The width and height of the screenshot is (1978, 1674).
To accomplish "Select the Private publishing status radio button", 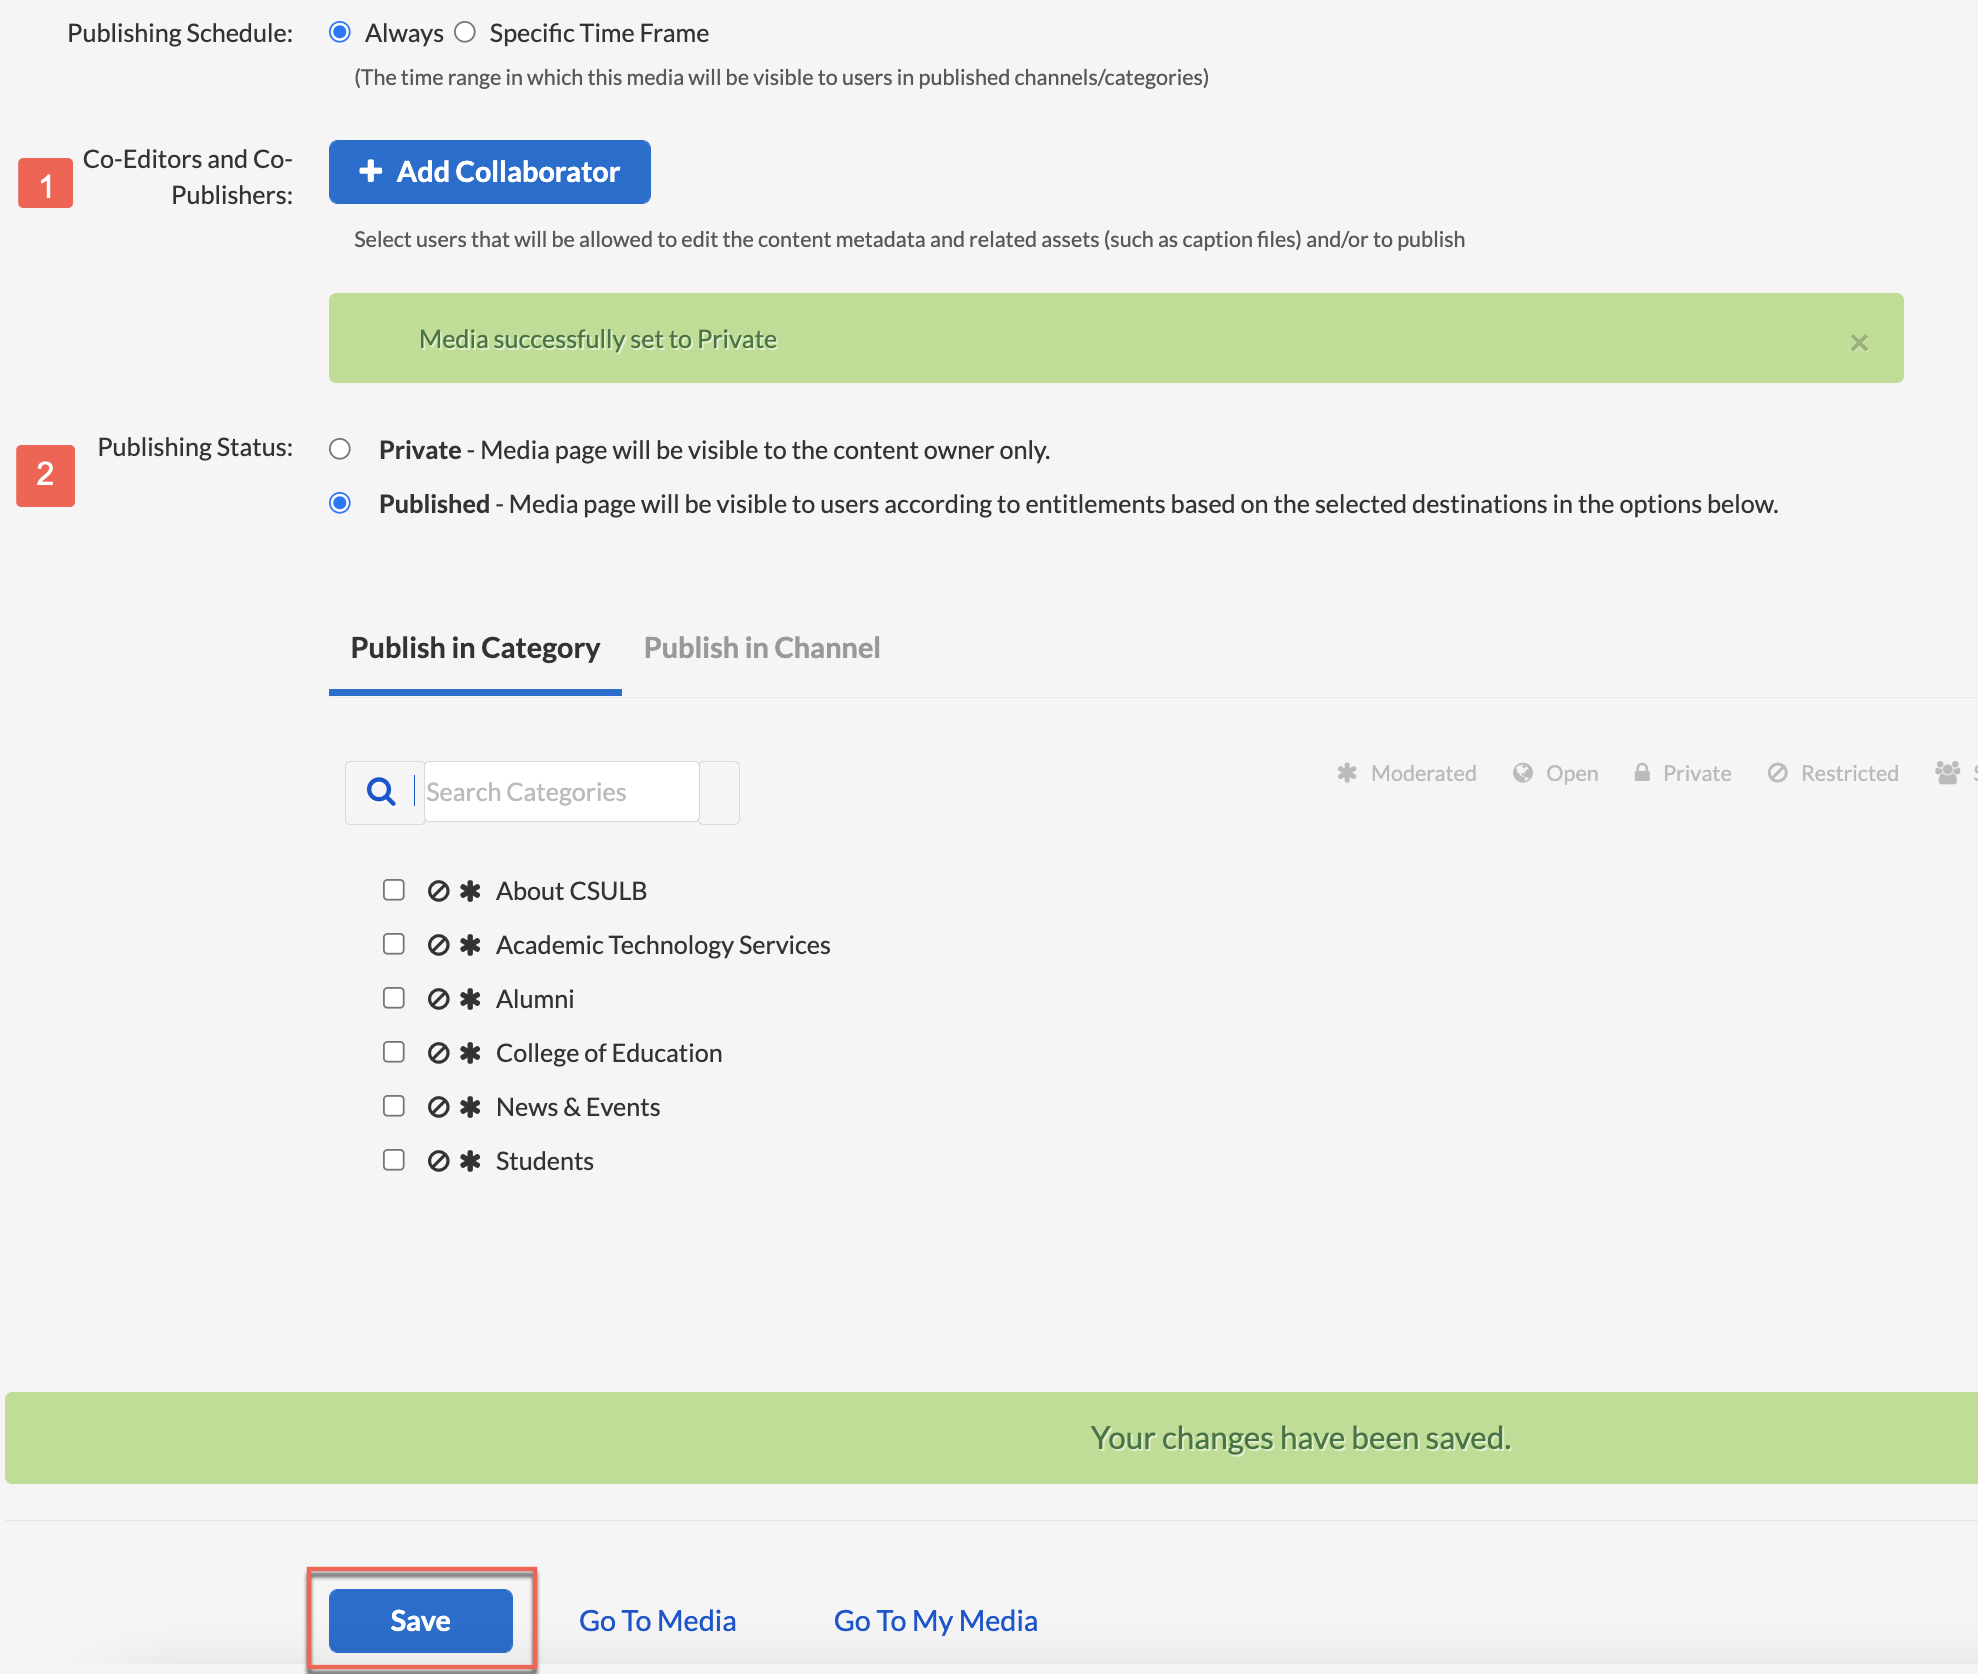I will click(x=339, y=448).
